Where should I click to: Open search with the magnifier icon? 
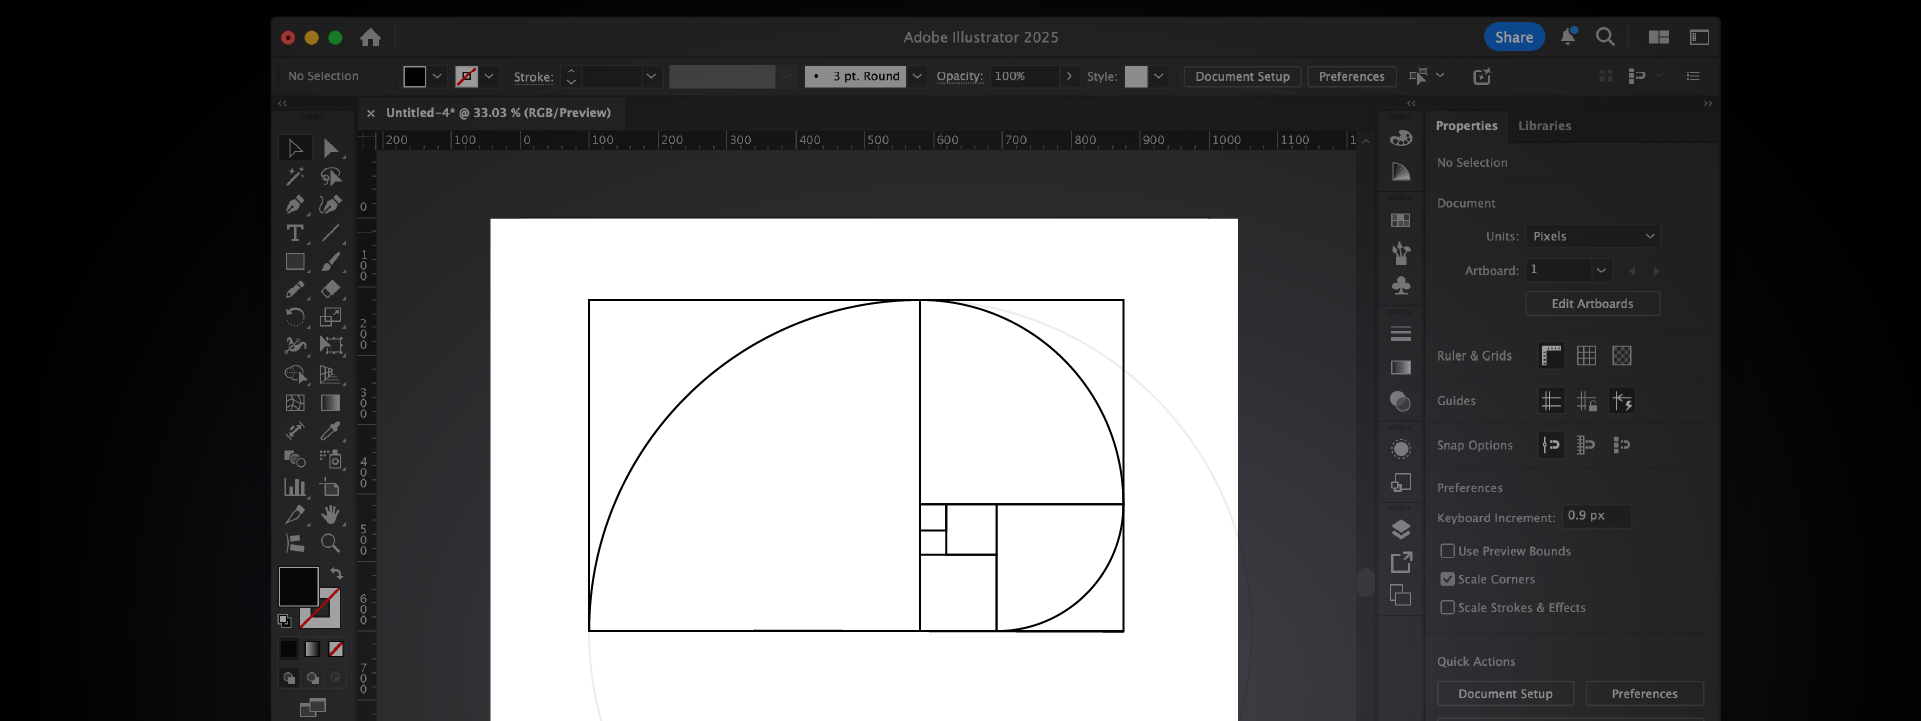point(1605,37)
